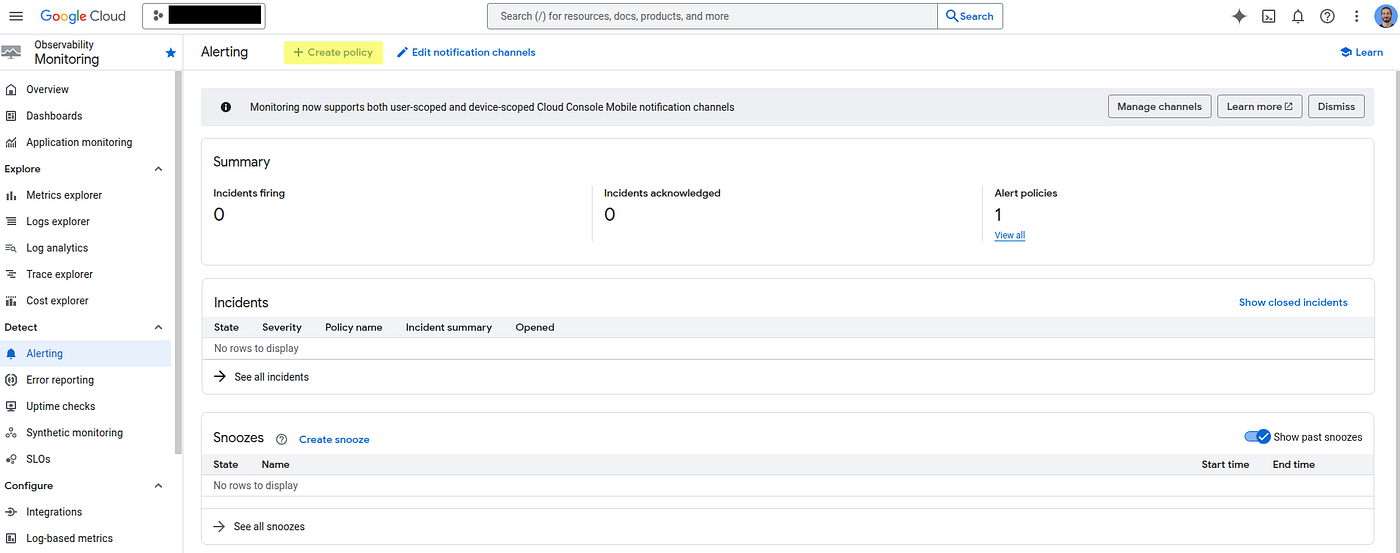
Task: Click the Overview home icon
Action: point(11,89)
